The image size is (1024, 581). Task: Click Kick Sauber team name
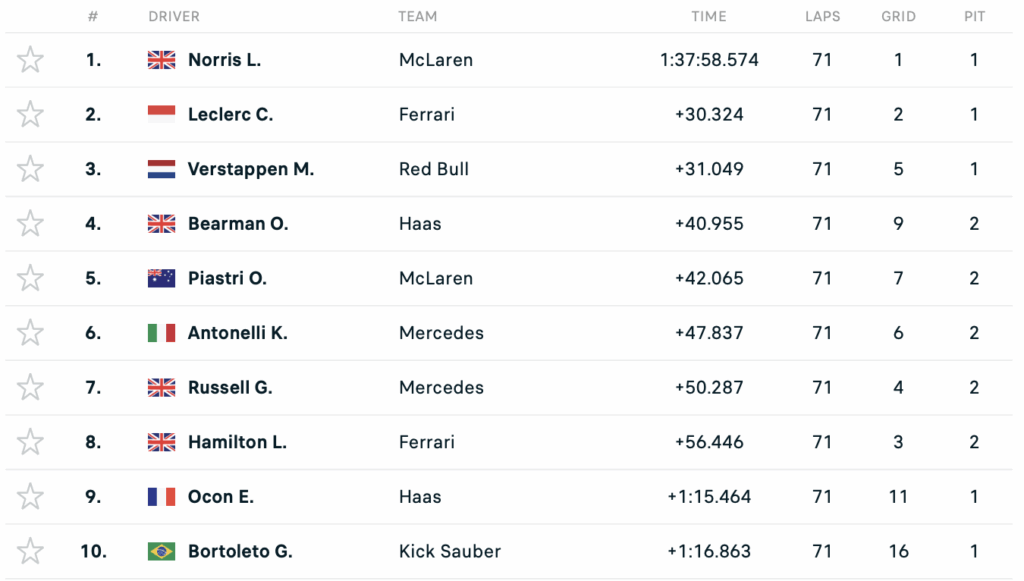450,551
